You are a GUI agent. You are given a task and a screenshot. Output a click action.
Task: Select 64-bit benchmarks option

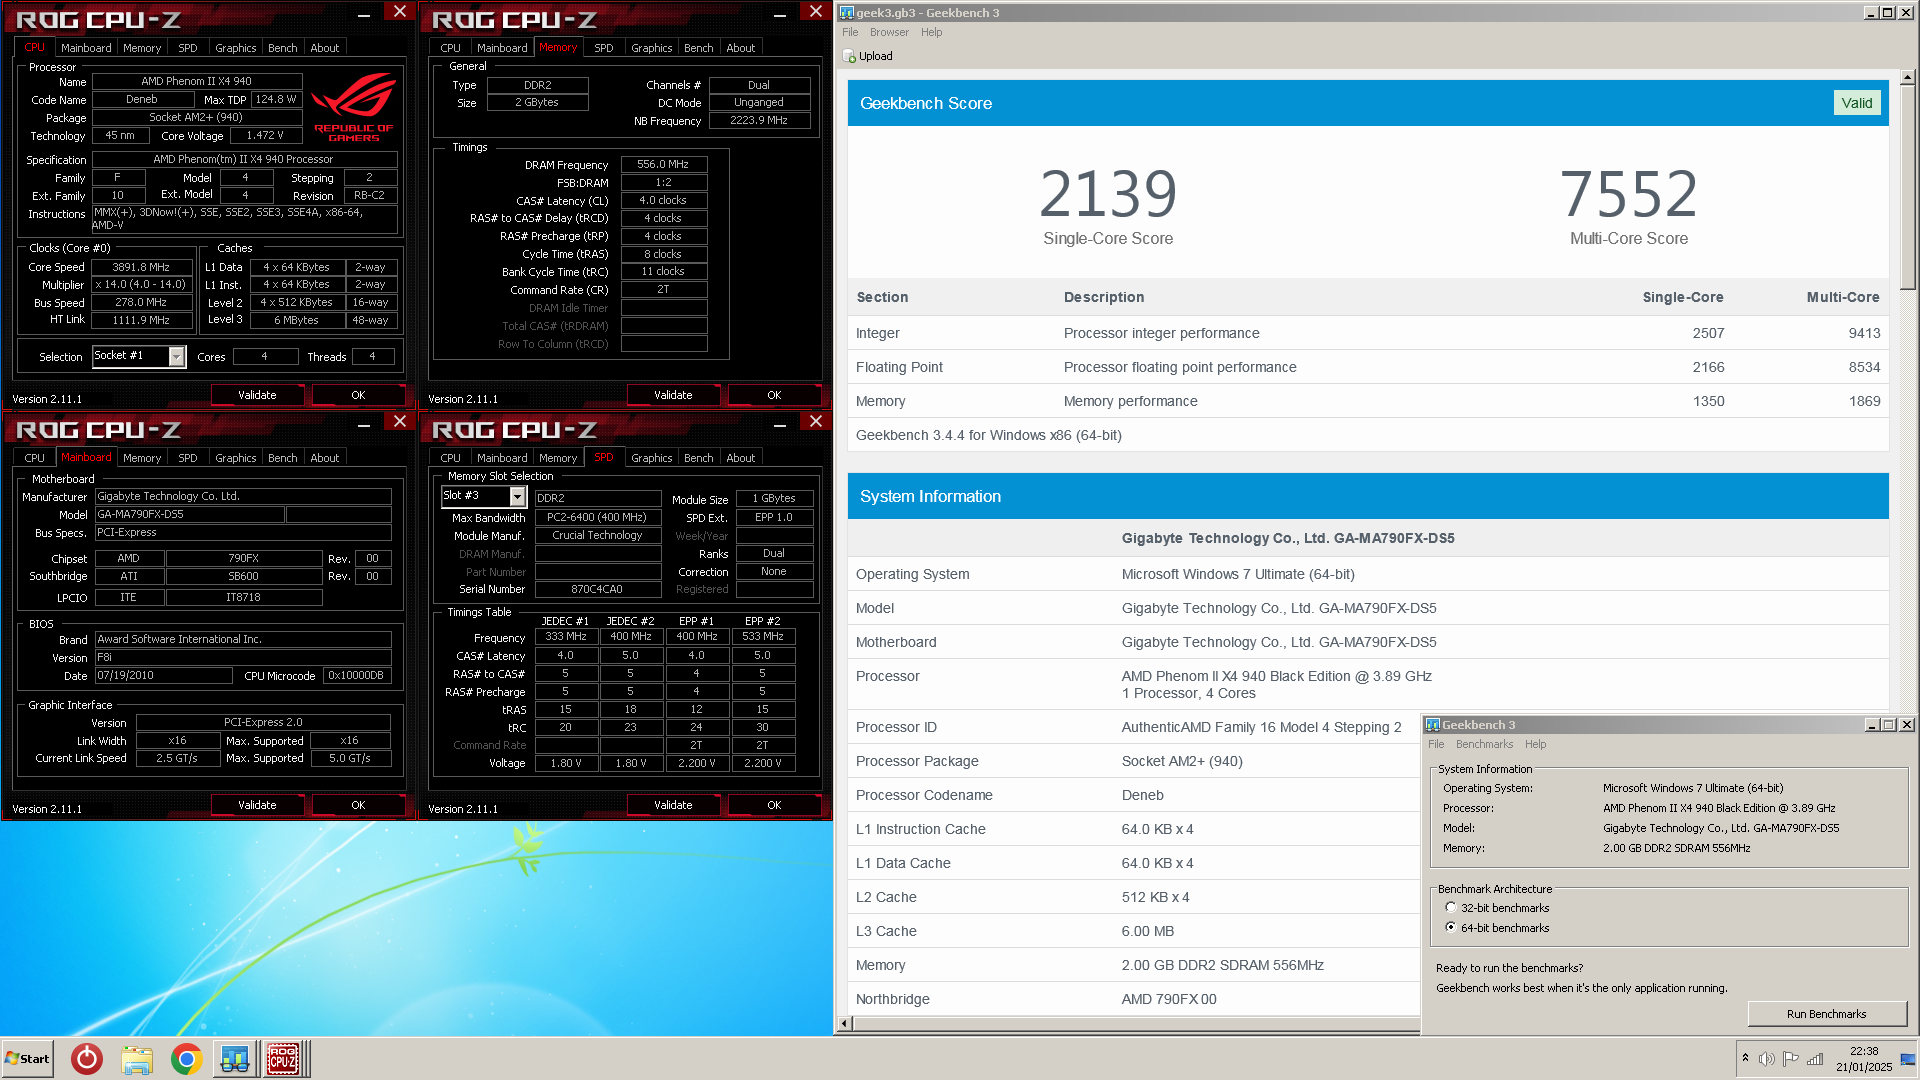pyautogui.click(x=1451, y=928)
